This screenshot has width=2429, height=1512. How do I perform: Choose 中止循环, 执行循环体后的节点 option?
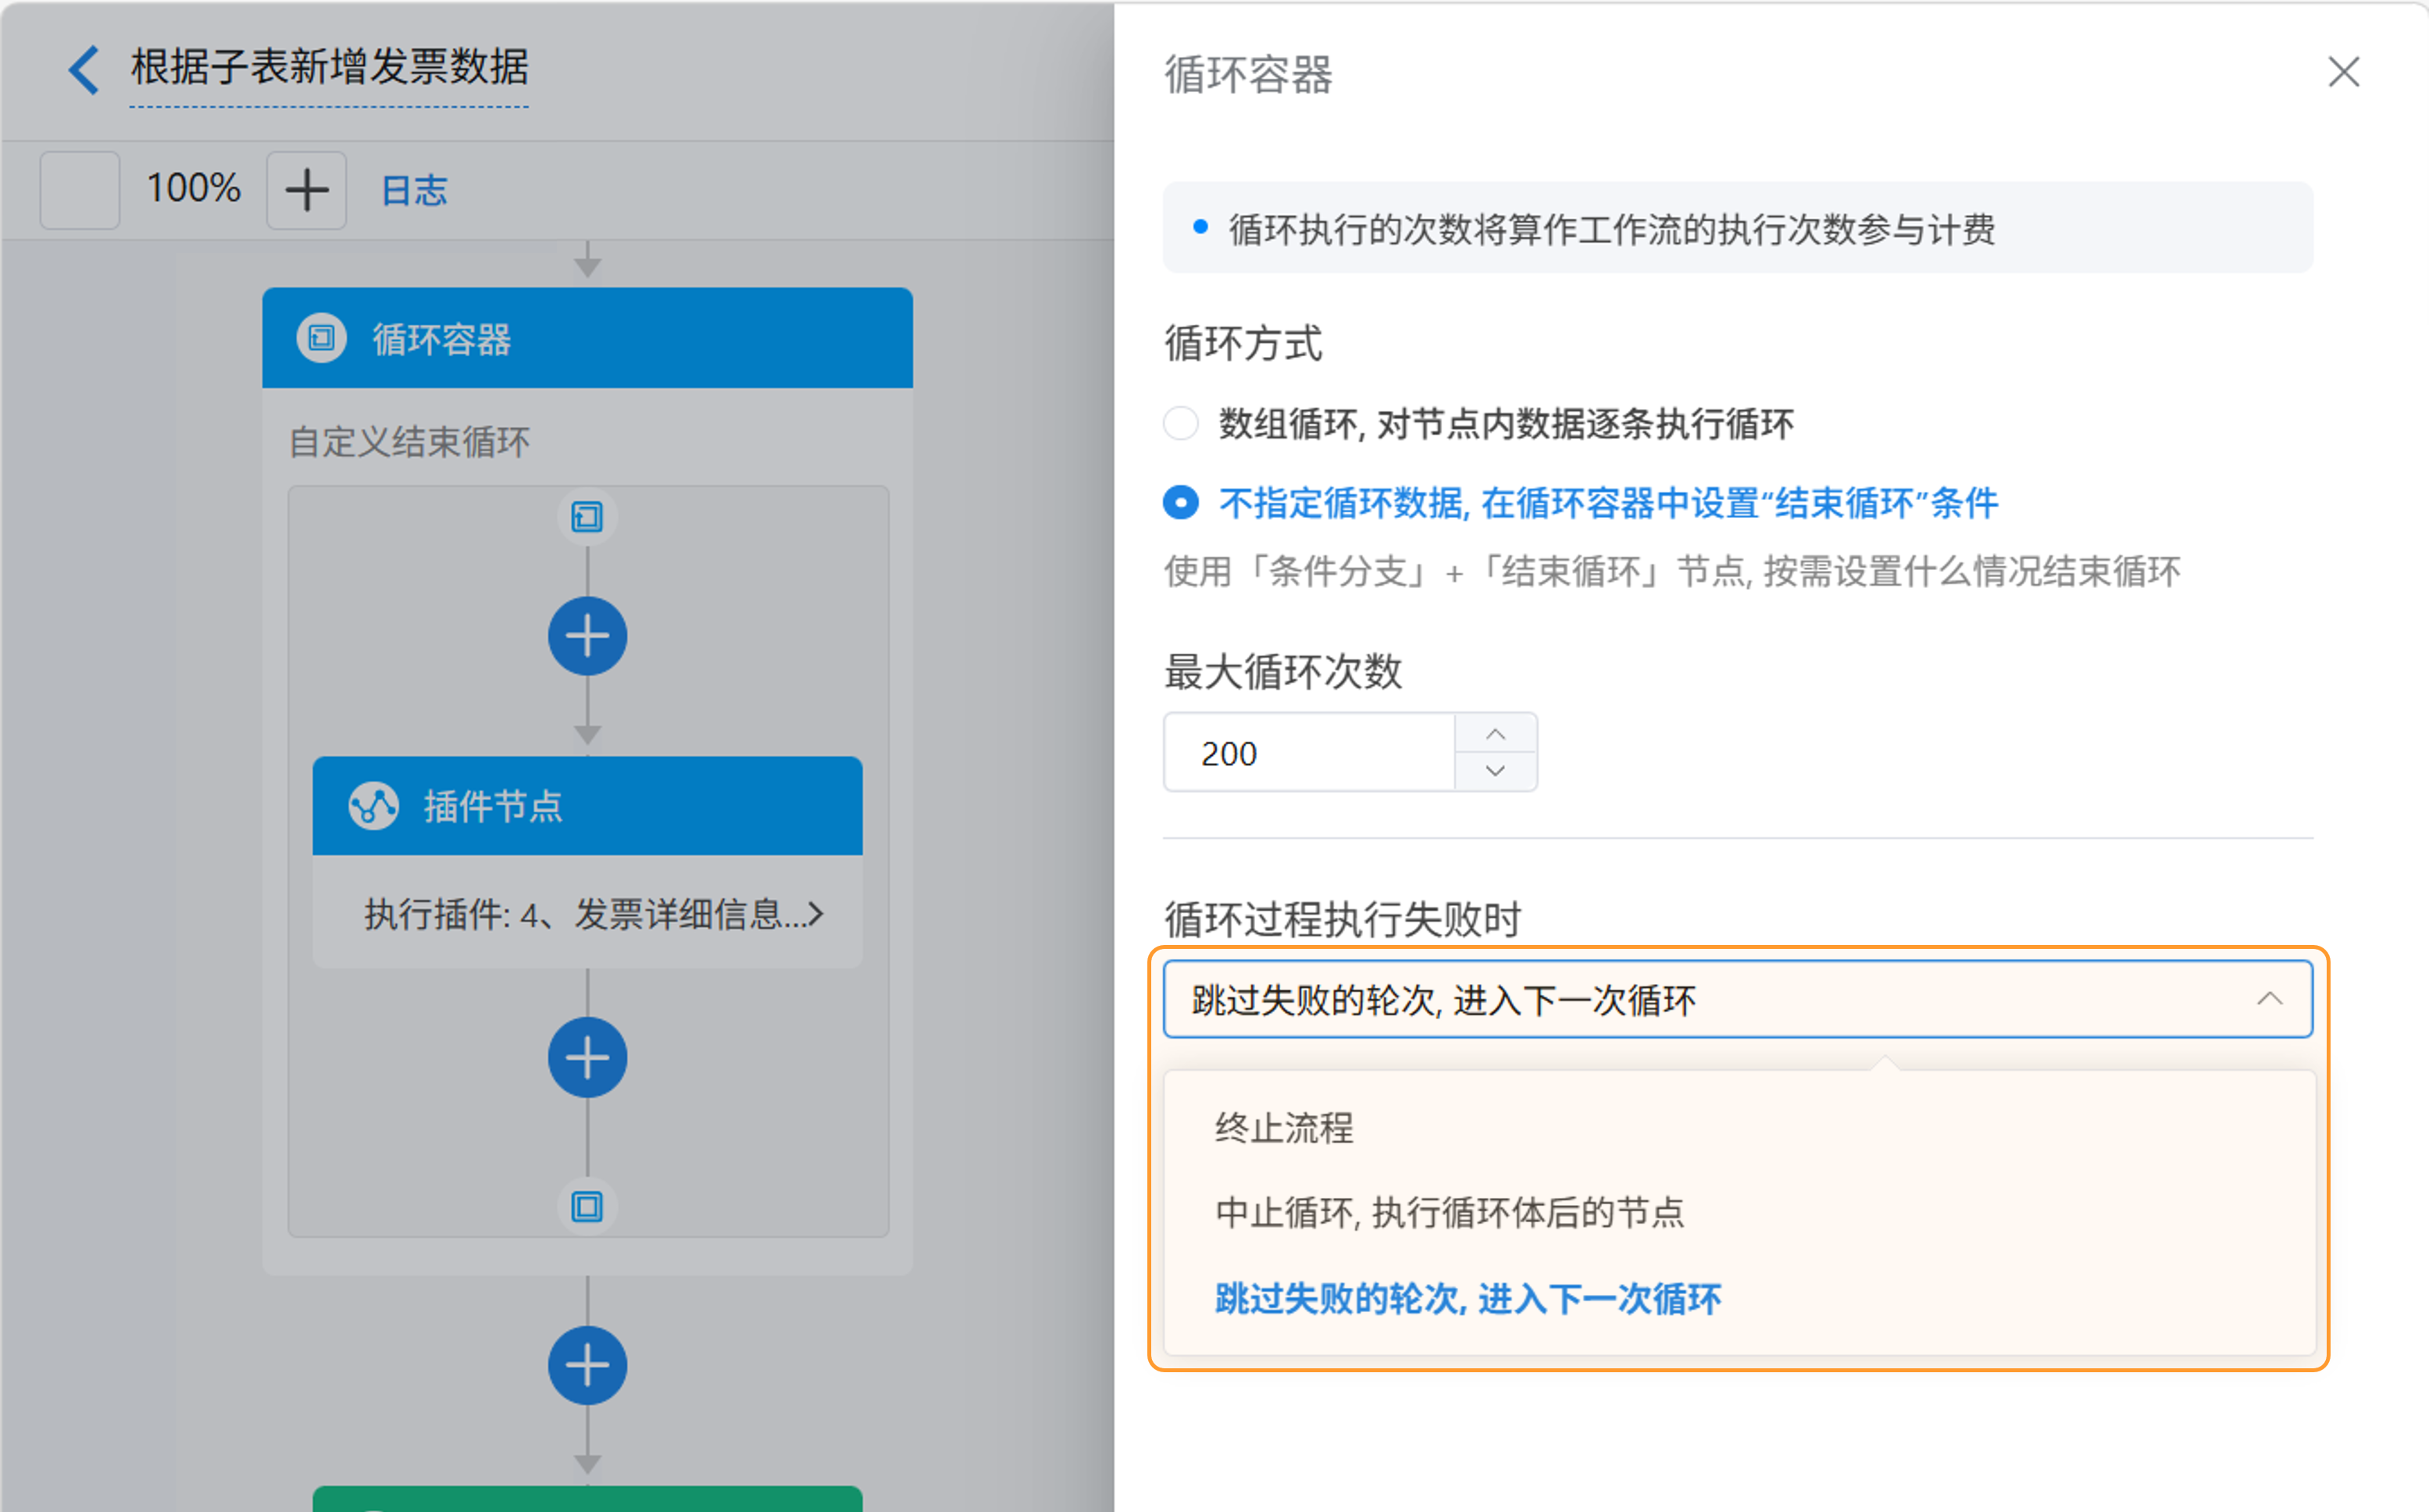(x=1449, y=1212)
